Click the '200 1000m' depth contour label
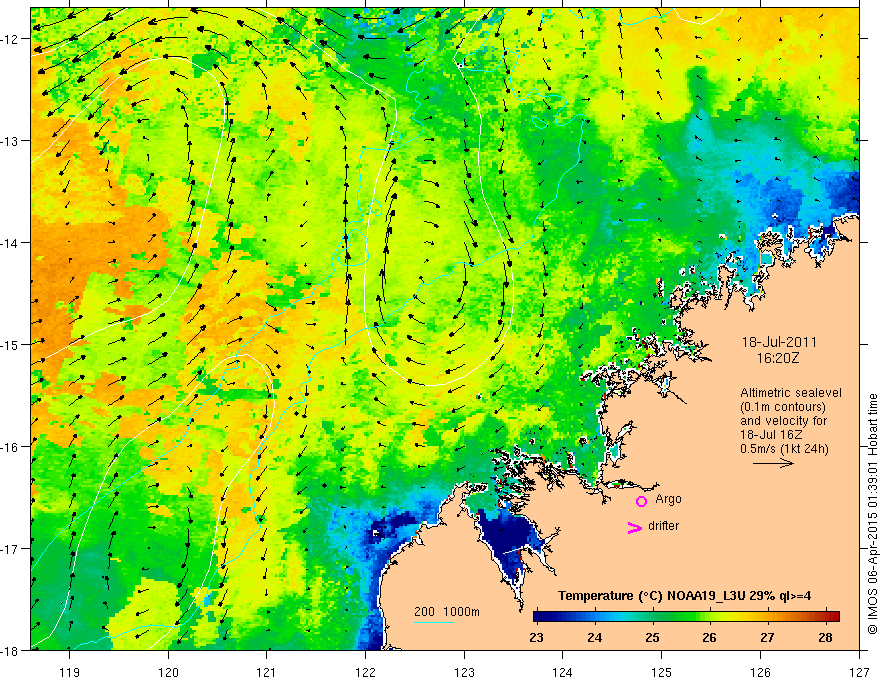The width and height of the screenshot is (880, 680). point(447,612)
